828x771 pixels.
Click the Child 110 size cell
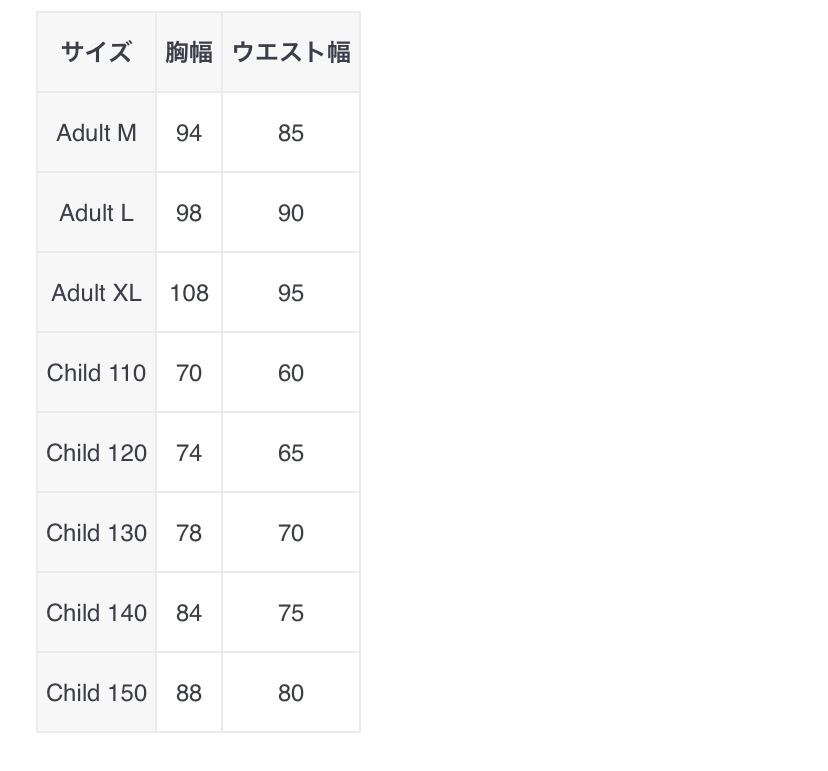pos(96,373)
